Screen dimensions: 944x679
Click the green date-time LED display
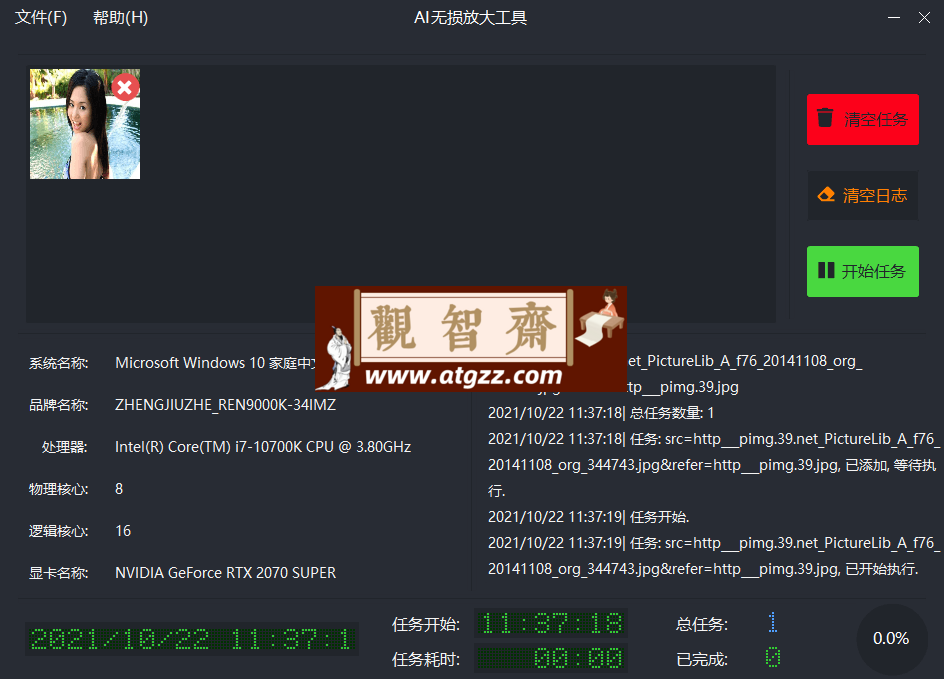pyautogui.click(x=192, y=639)
